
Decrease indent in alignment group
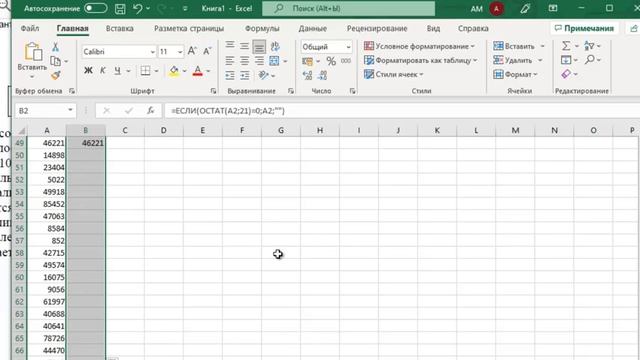(x=230, y=76)
